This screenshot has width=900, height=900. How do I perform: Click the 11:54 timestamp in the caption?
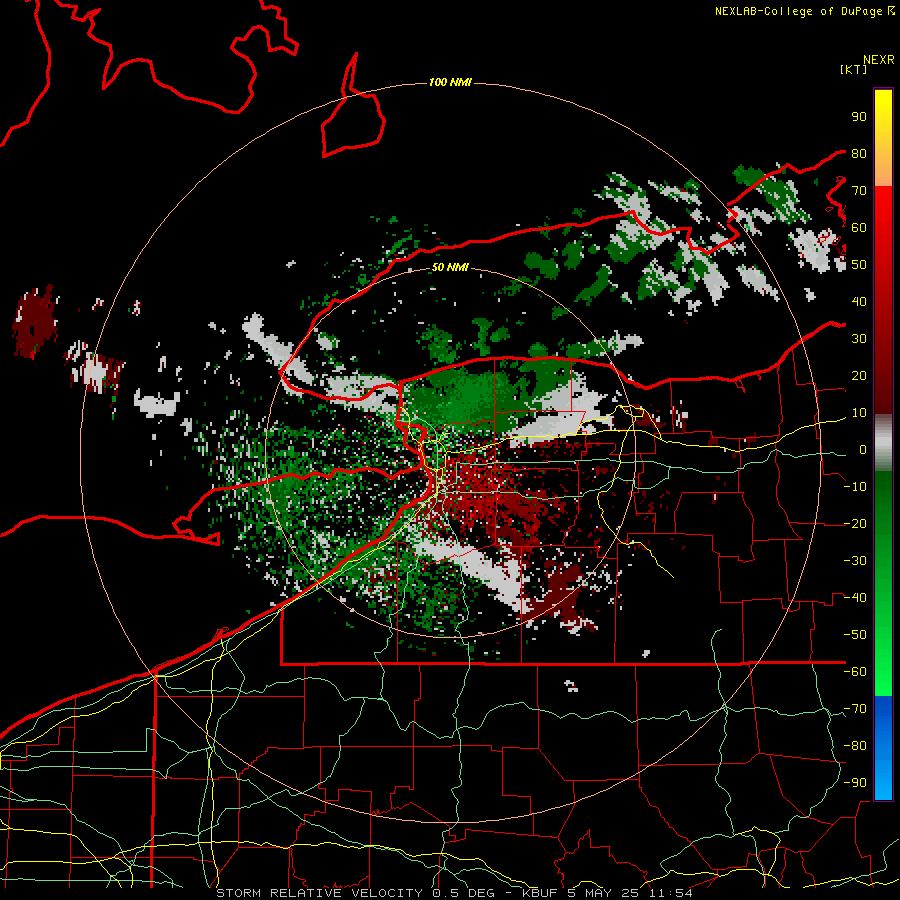670,893
